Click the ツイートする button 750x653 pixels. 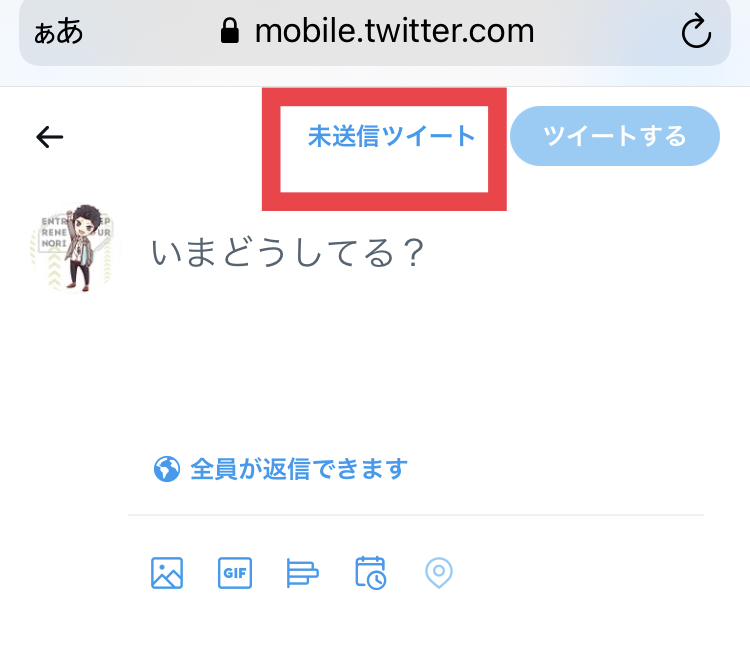click(x=615, y=136)
